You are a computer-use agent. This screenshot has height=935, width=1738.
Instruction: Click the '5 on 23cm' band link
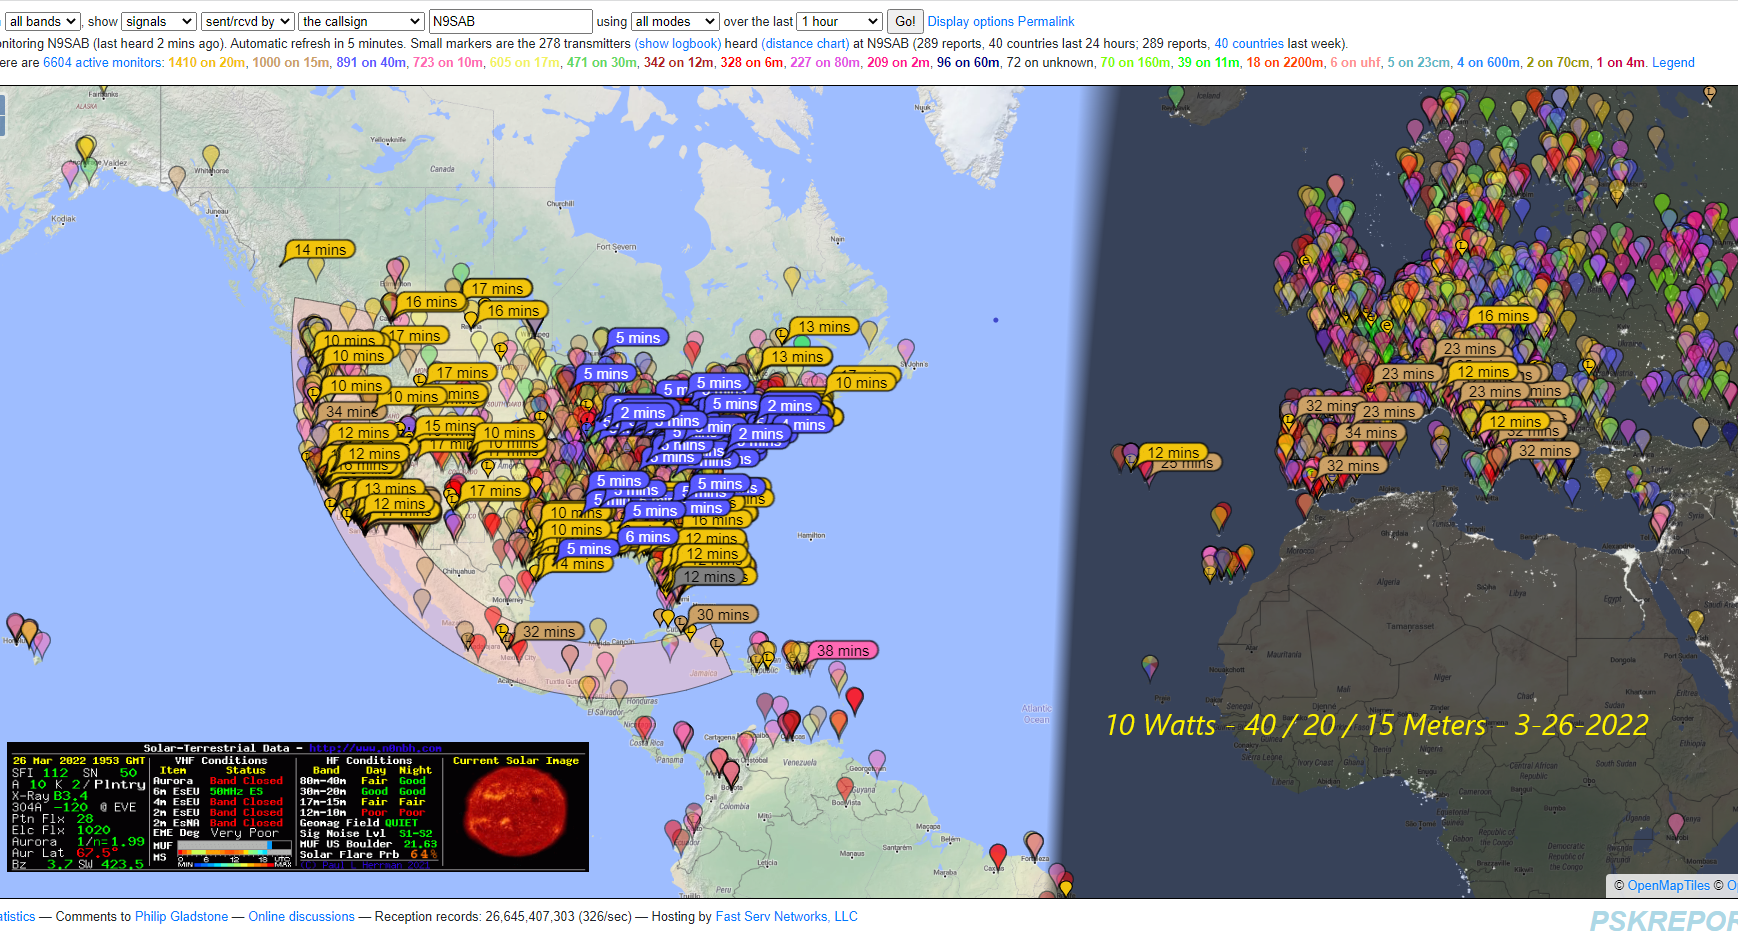(1419, 62)
